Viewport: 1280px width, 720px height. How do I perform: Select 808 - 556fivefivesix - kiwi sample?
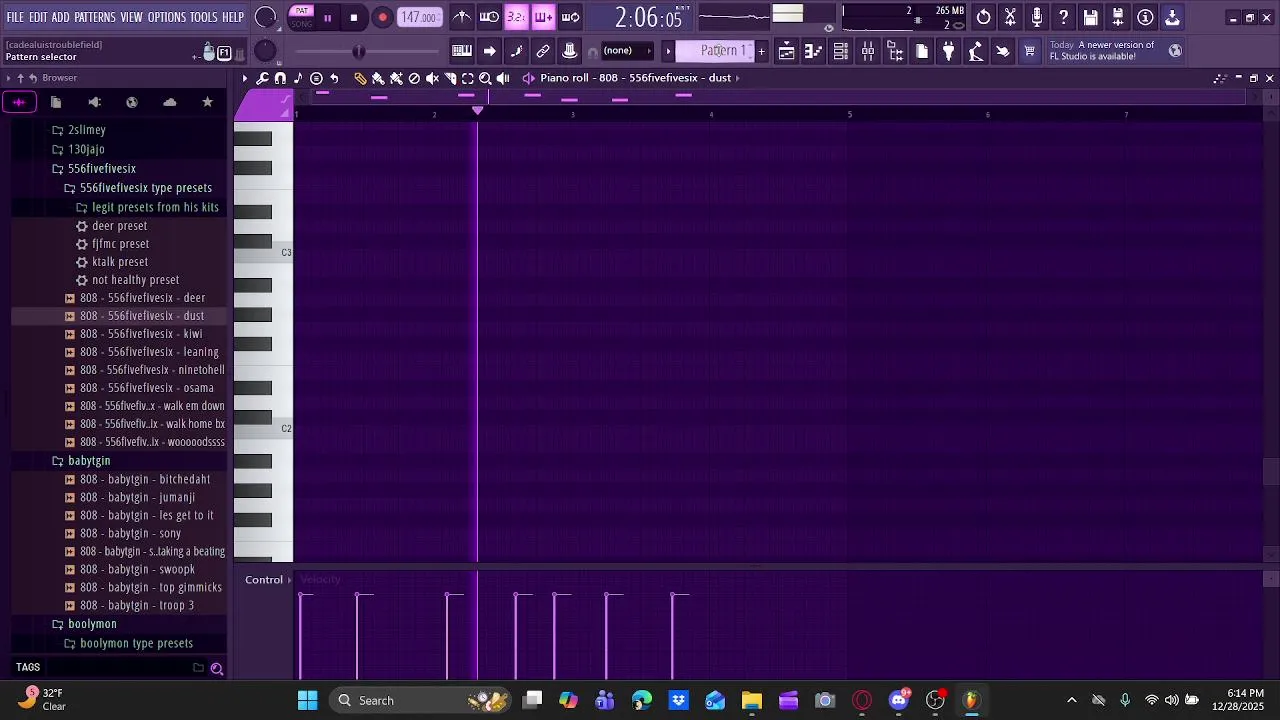[141, 334]
